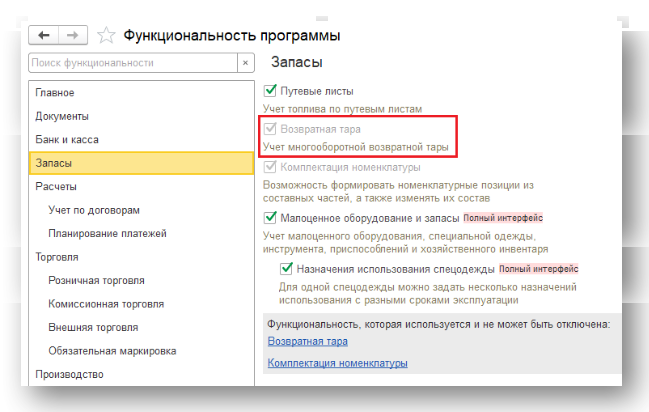The width and height of the screenshot is (649, 412).
Task: Open Обязательная маркировка subsection
Action: [x=141, y=351]
